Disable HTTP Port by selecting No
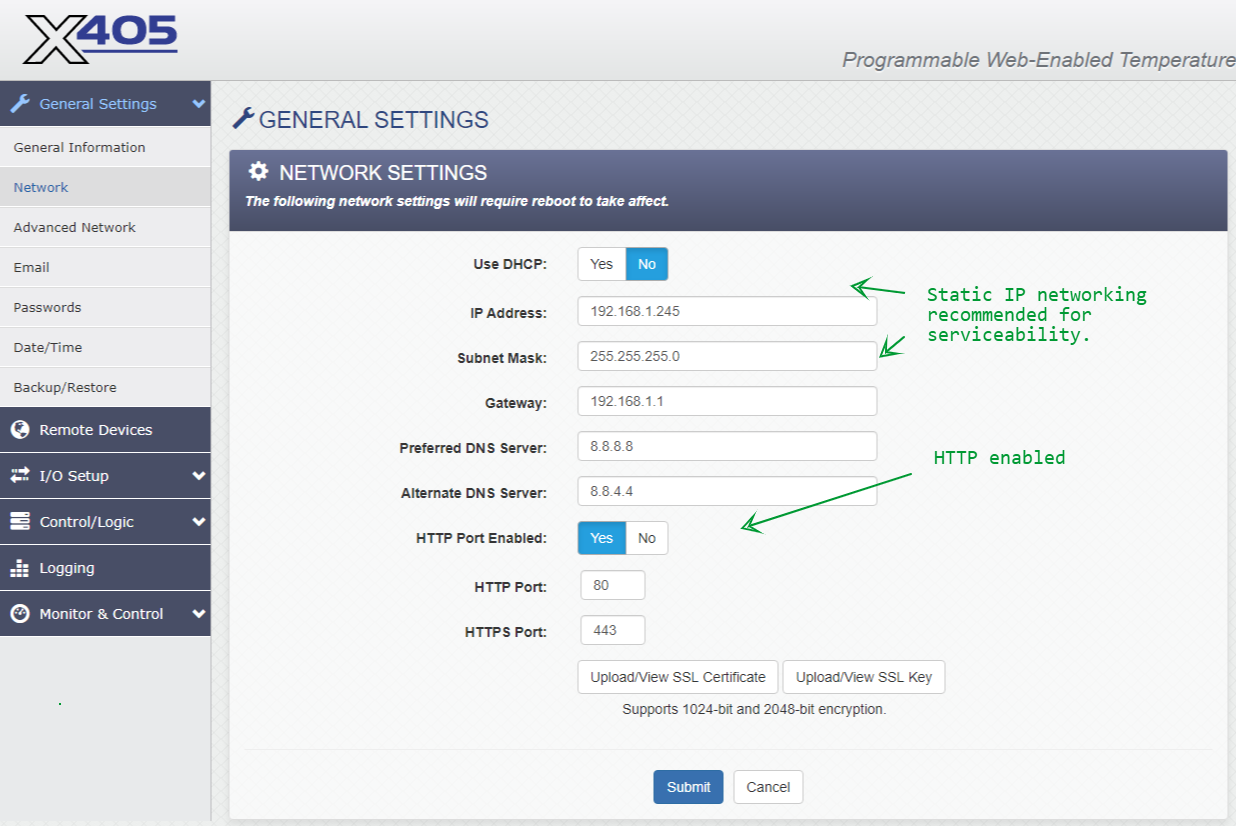The height and width of the screenshot is (826, 1236). (x=647, y=538)
